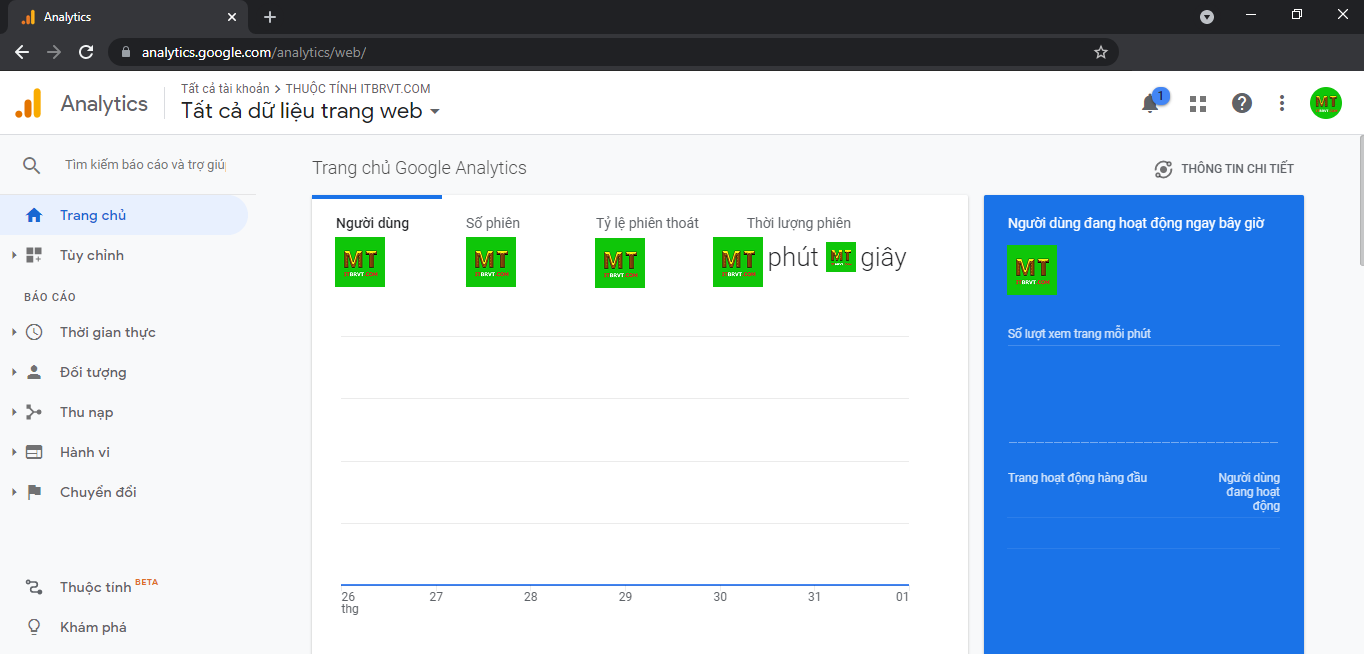Click the Trang hoạt động hàng đầu label
1364x654 pixels.
(x=1077, y=478)
